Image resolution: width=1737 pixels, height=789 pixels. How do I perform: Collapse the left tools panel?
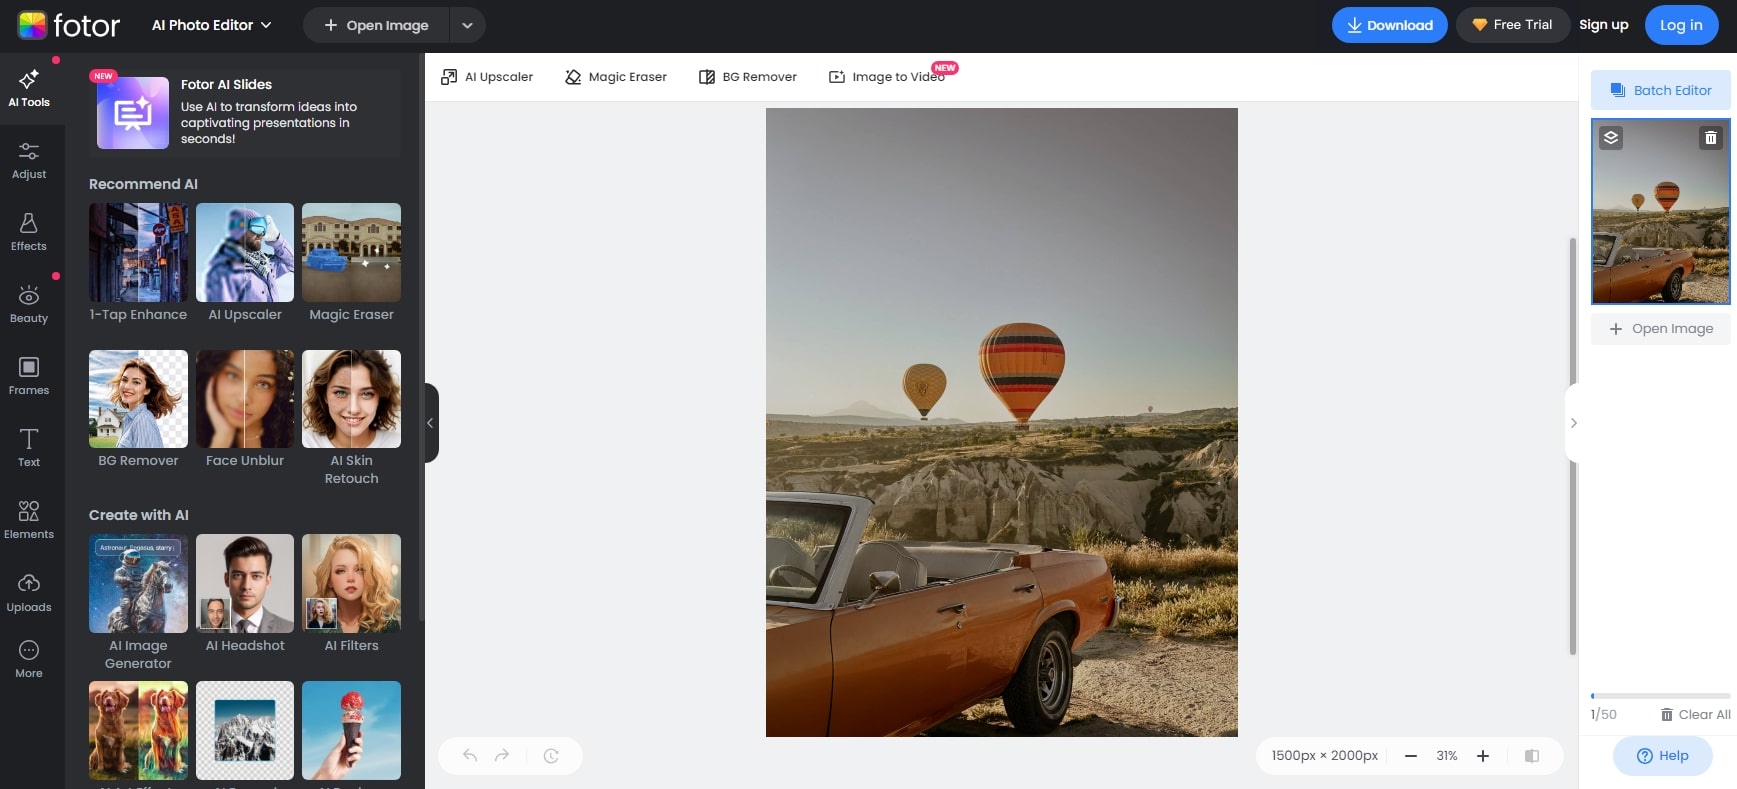(431, 423)
